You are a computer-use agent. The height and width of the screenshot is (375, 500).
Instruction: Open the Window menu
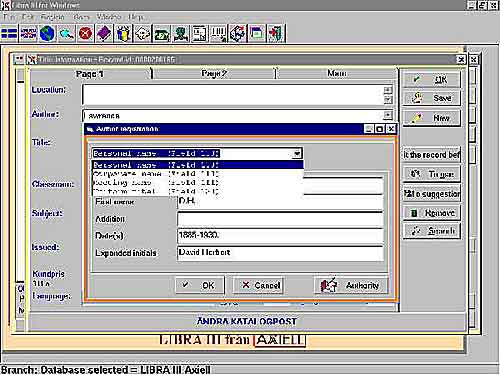pos(109,17)
